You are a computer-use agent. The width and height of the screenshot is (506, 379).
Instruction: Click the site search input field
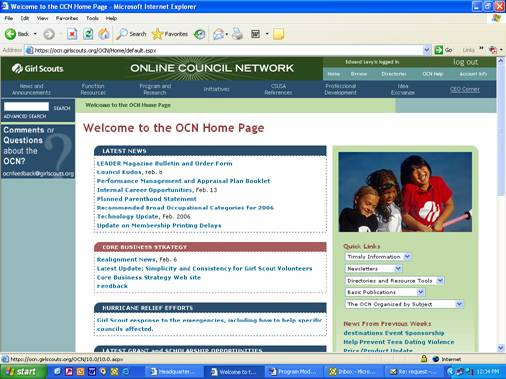26,107
